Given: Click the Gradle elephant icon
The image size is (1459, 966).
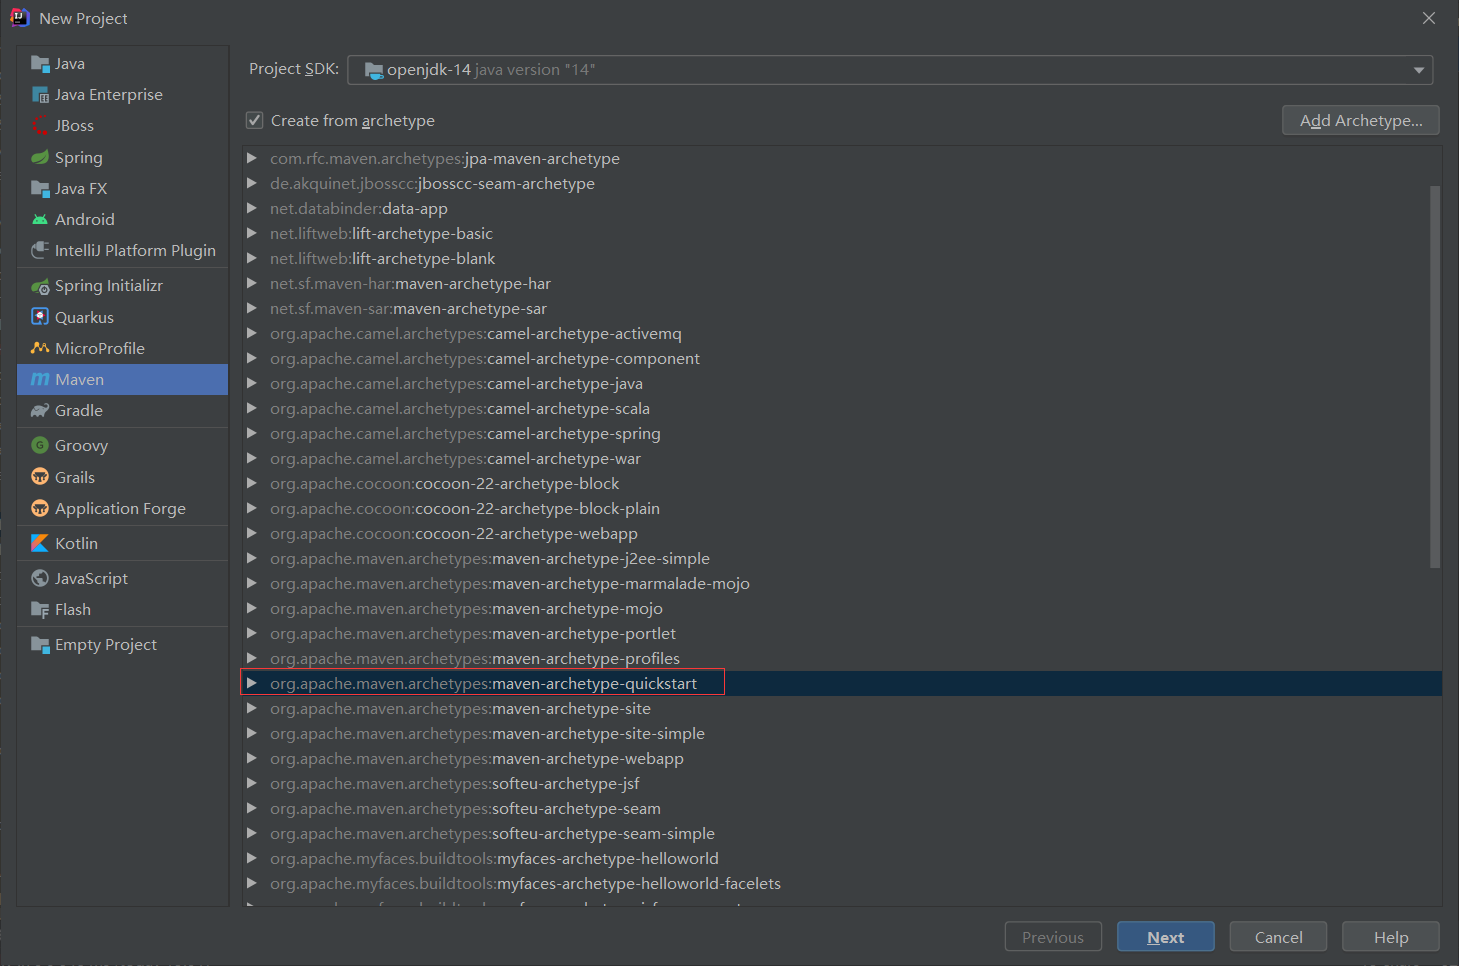Looking at the screenshot, I should [x=40, y=410].
